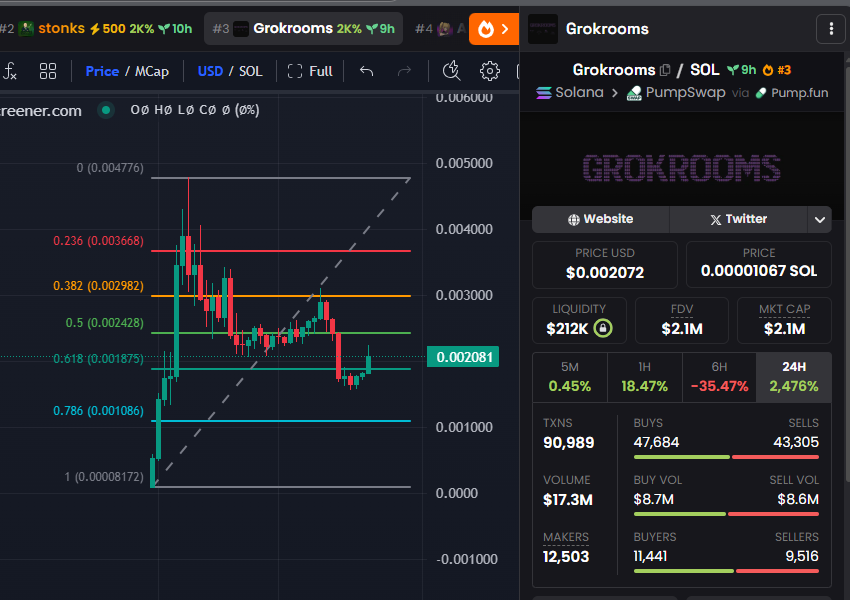850x600 pixels.
Task: Click the SELLS 43,305 value
Action: click(x=796, y=442)
